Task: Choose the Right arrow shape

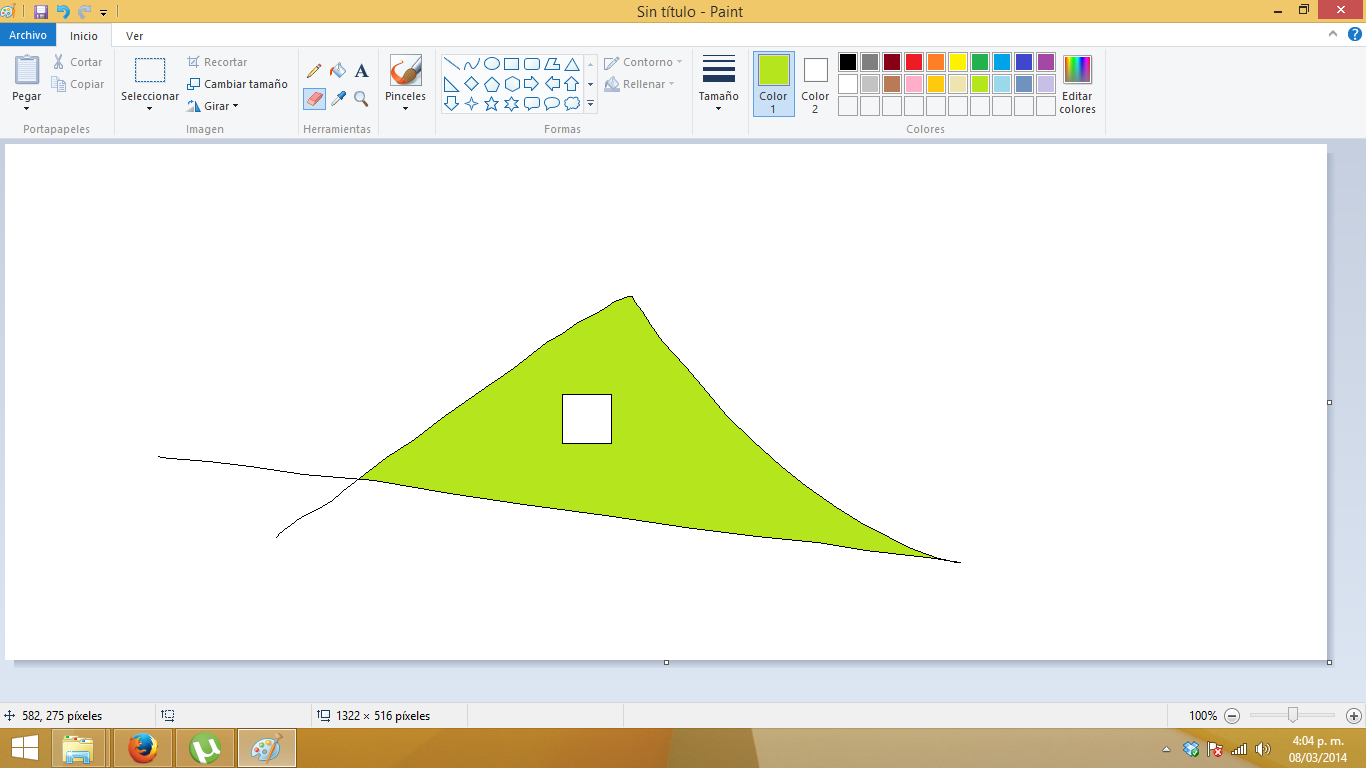Action: [x=532, y=84]
